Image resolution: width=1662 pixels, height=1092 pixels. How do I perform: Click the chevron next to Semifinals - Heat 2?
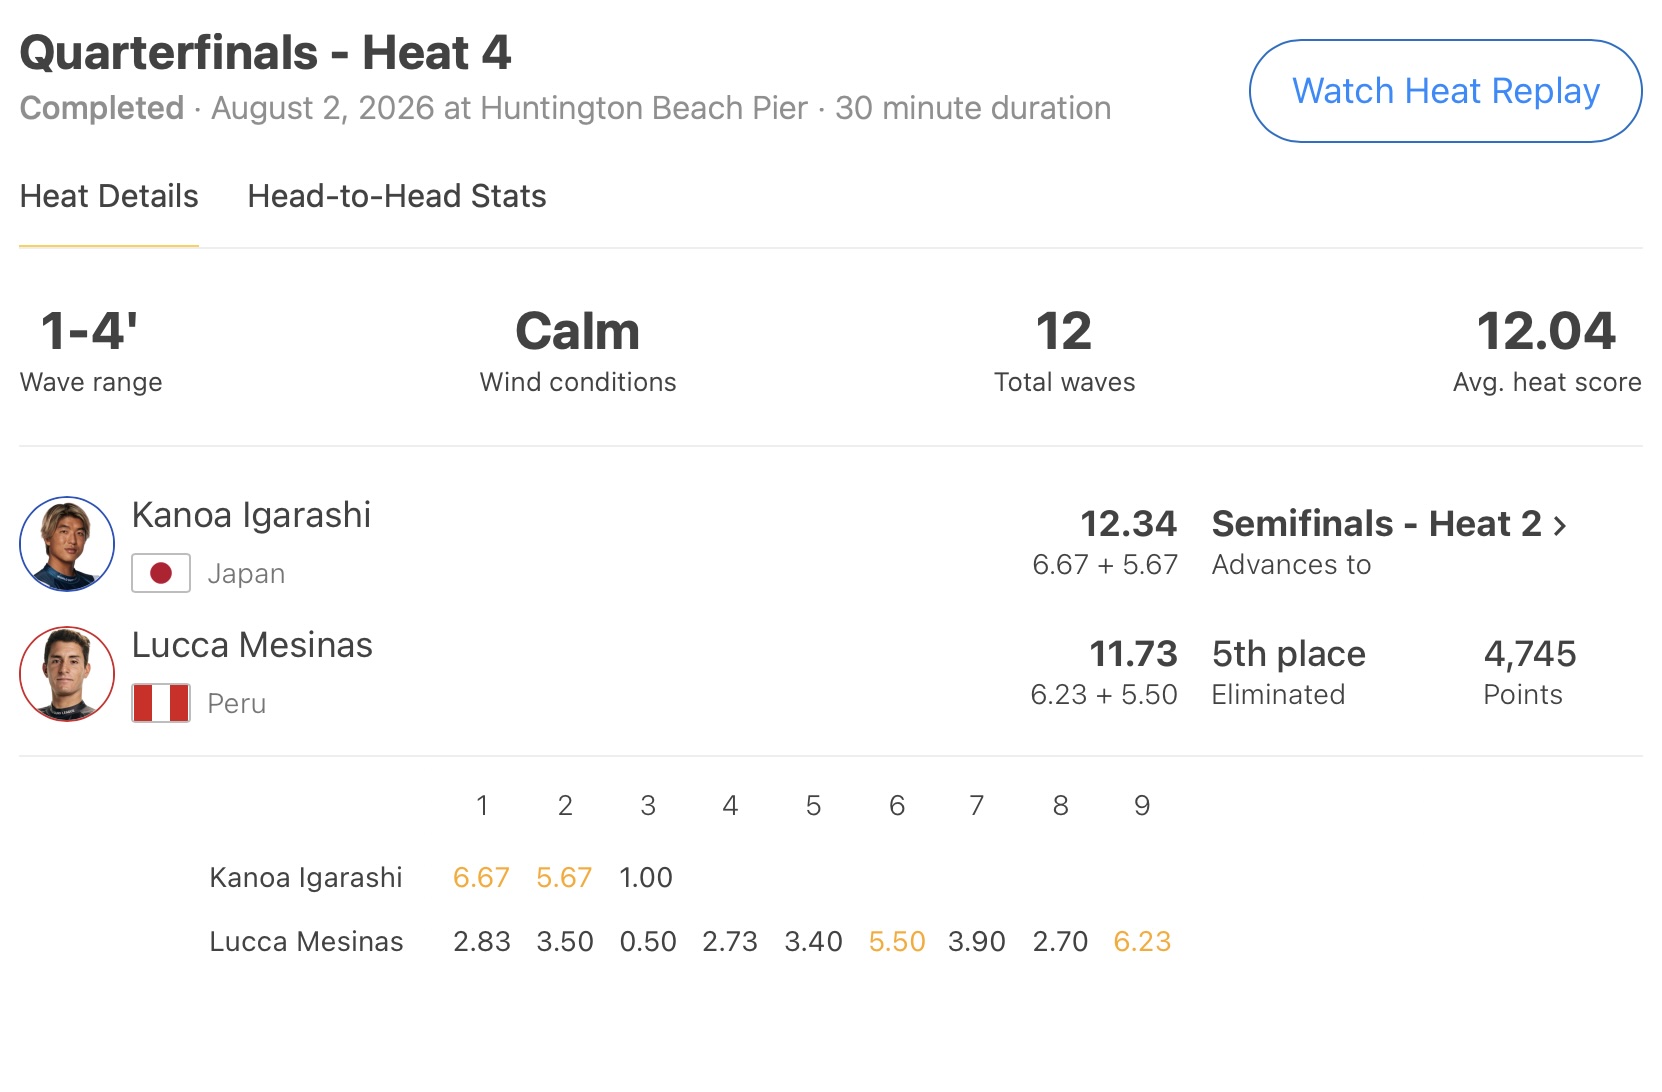1560,525
